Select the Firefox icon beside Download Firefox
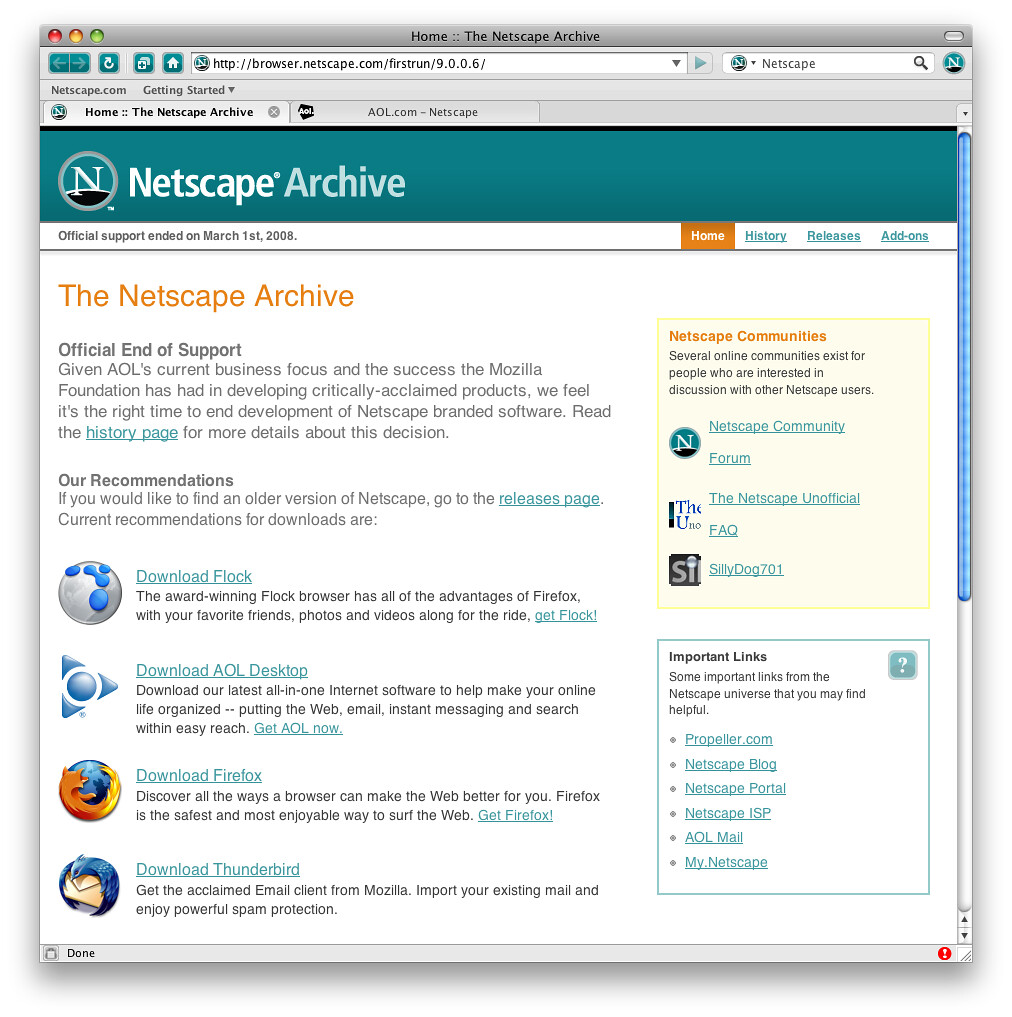The image size is (1012, 1017). (89, 791)
